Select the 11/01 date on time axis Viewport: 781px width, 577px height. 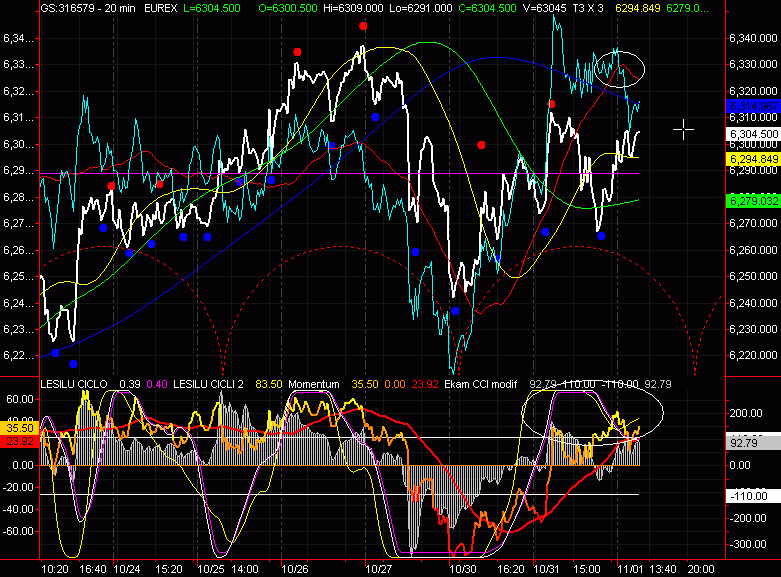pos(630,567)
